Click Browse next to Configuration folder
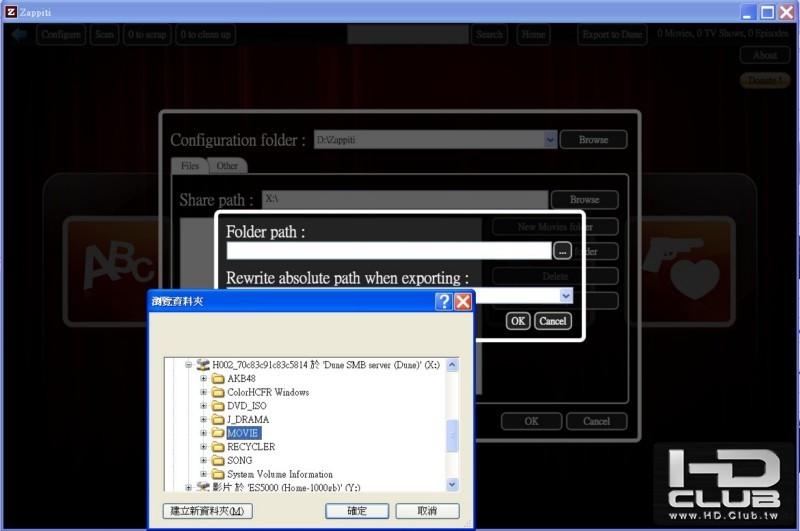Viewport: 800px width, 531px height. pos(593,140)
